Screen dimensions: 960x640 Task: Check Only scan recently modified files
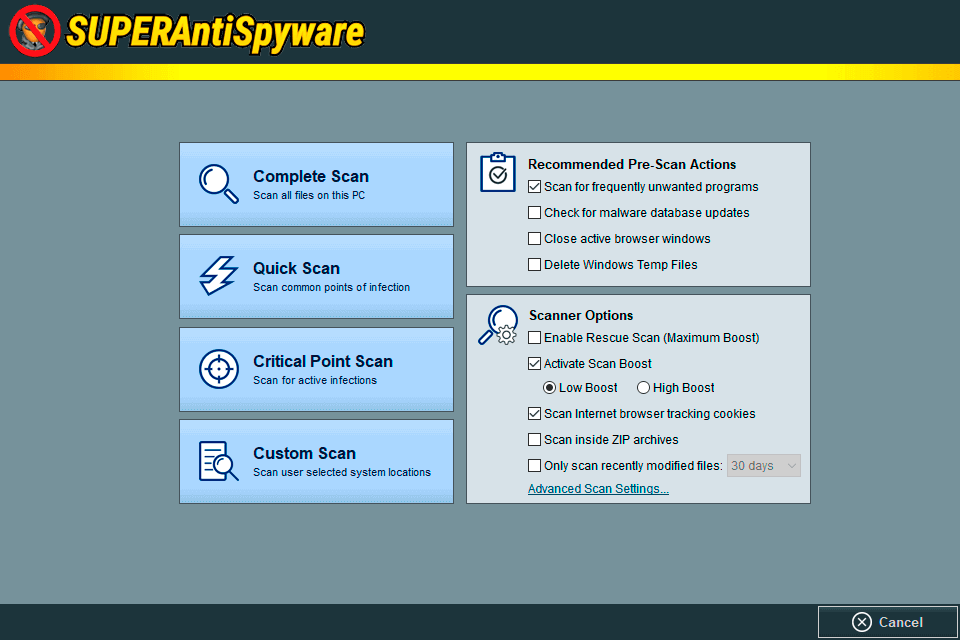coord(534,465)
